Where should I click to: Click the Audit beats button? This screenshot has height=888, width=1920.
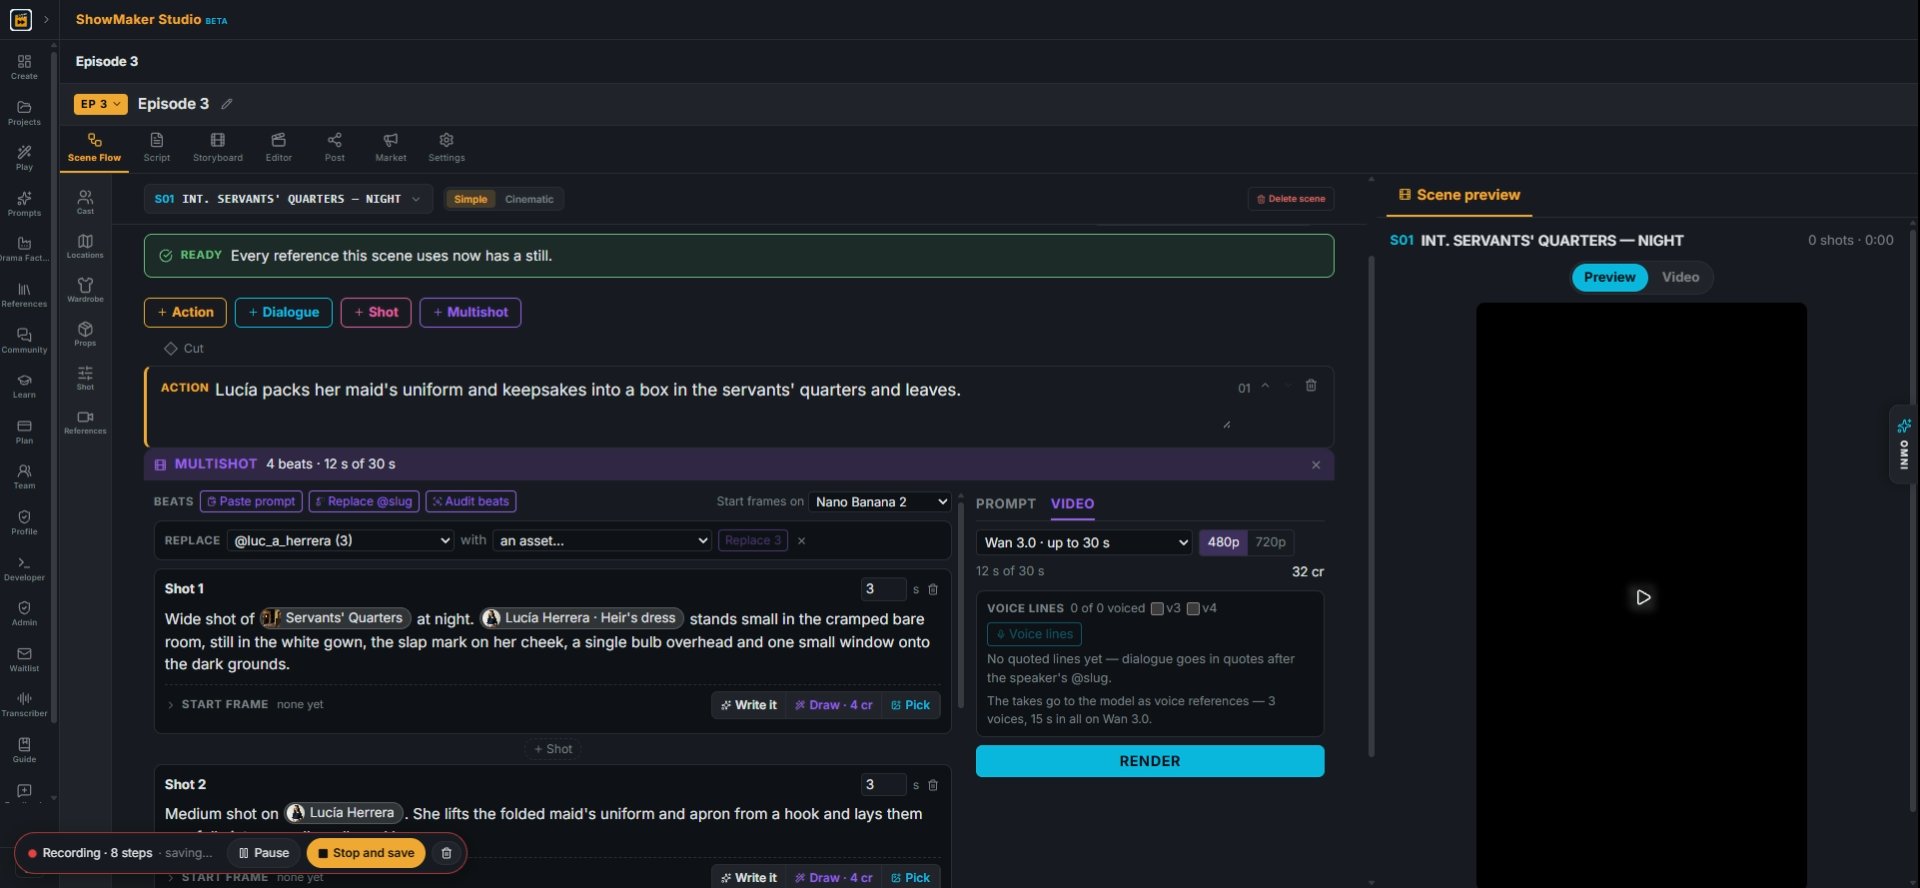(471, 502)
